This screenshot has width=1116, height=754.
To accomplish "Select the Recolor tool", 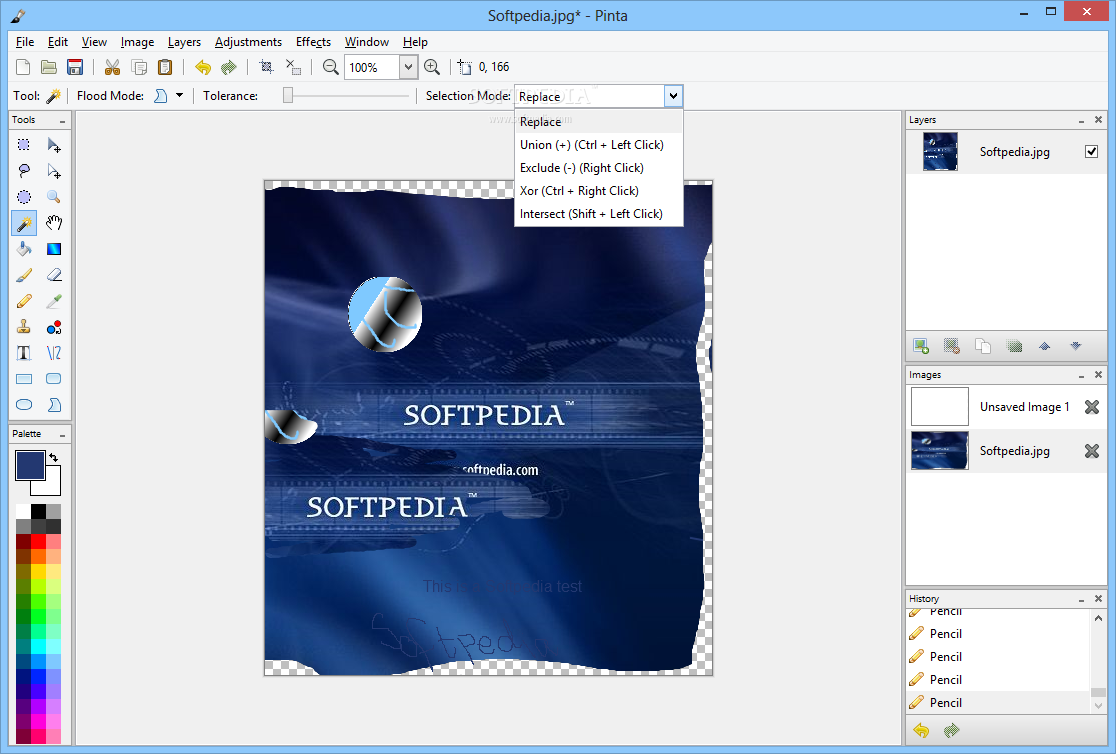I will (53, 327).
